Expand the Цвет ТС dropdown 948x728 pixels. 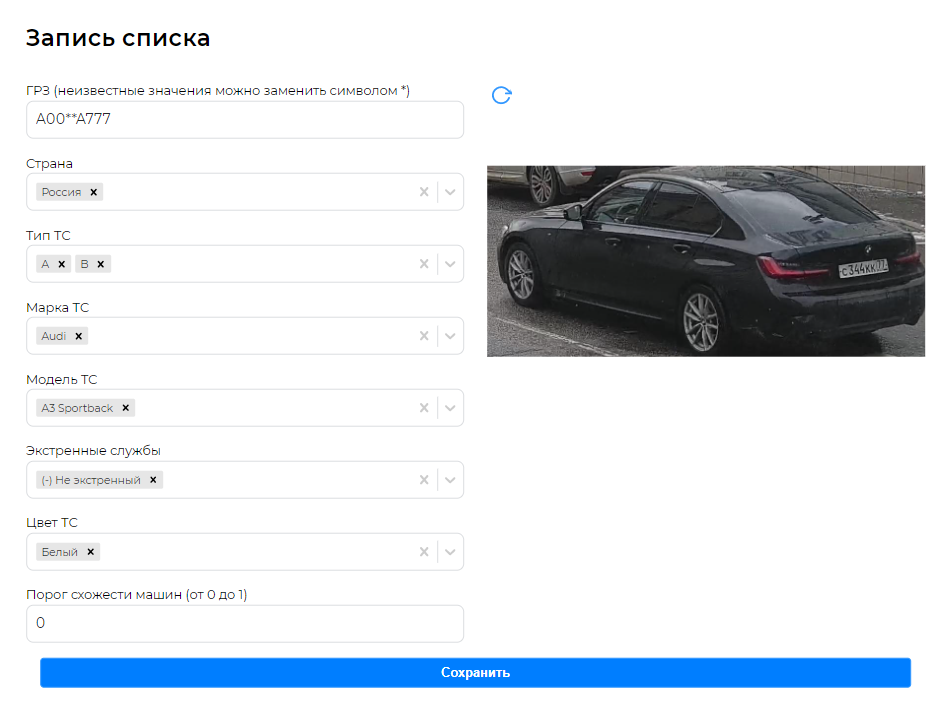coord(450,552)
